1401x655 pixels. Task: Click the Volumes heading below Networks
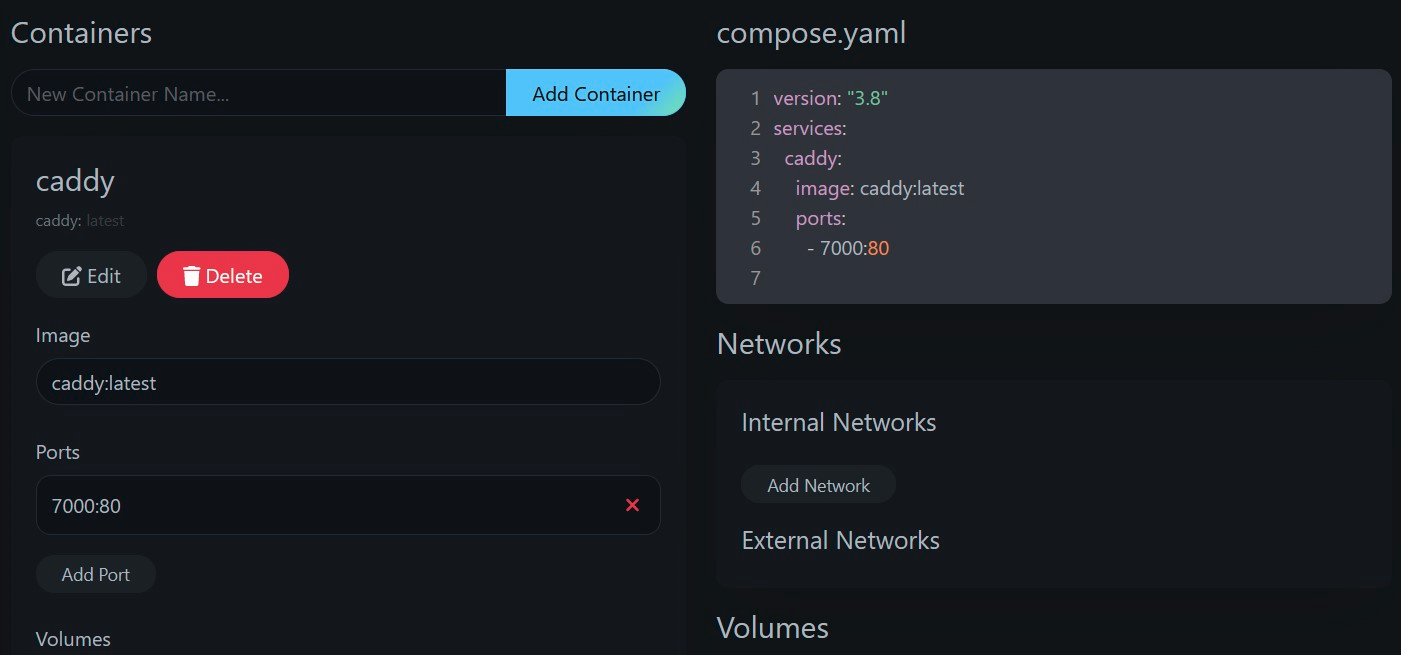(x=772, y=628)
